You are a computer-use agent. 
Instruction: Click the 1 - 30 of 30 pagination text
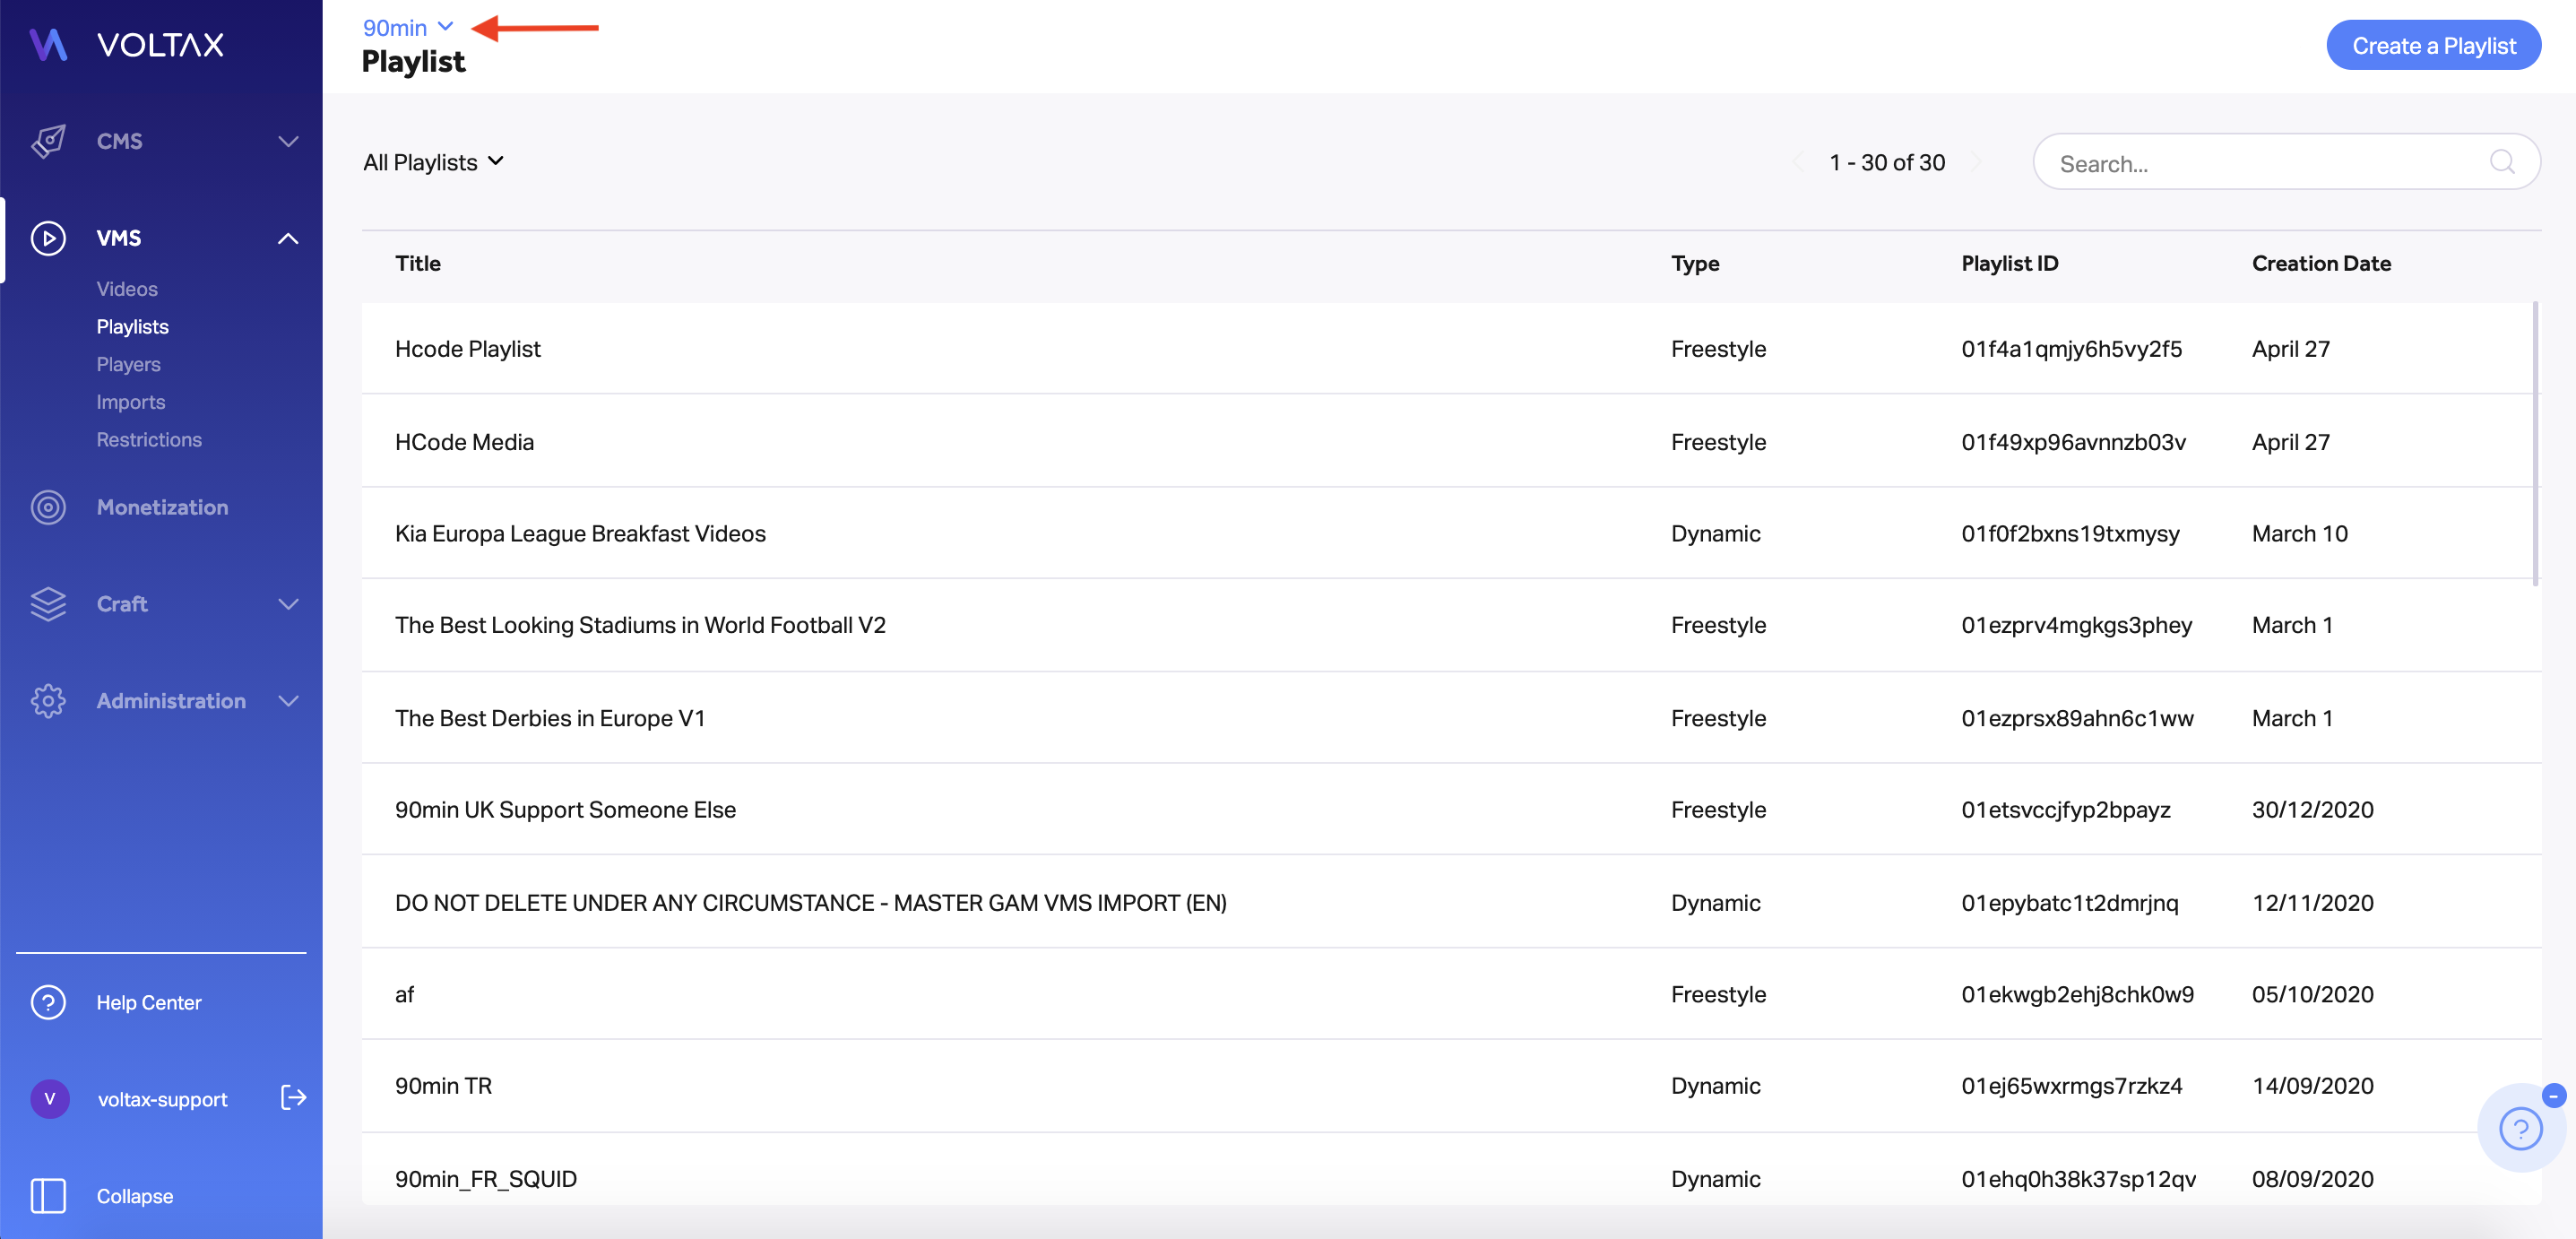[x=1887, y=162]
